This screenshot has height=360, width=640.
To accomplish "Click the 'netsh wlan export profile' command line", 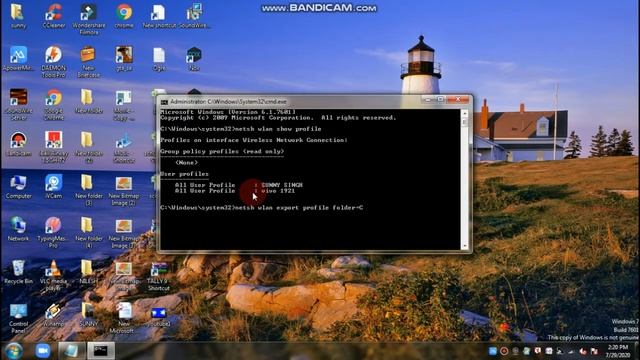I will [x=262, y=208].
